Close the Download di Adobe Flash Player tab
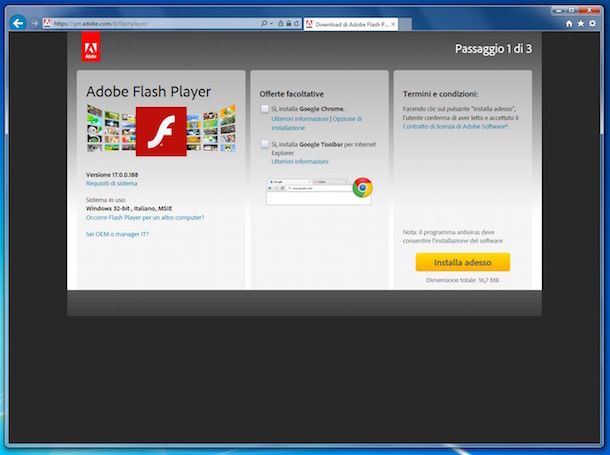 pos(393,24)
